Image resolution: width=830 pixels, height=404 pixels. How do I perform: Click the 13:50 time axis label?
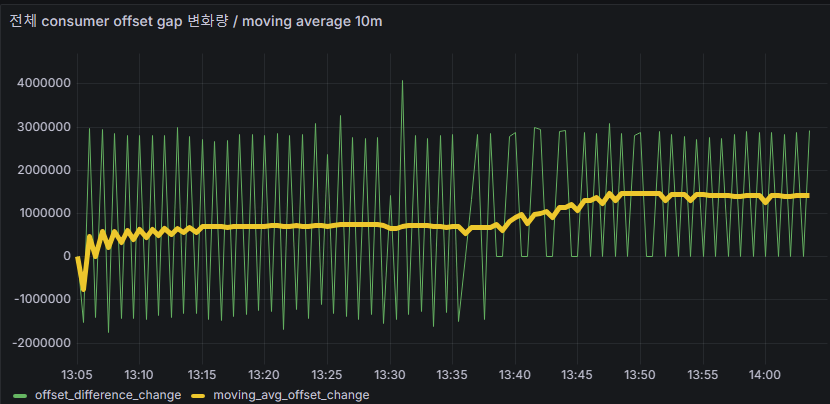[639, 375]
